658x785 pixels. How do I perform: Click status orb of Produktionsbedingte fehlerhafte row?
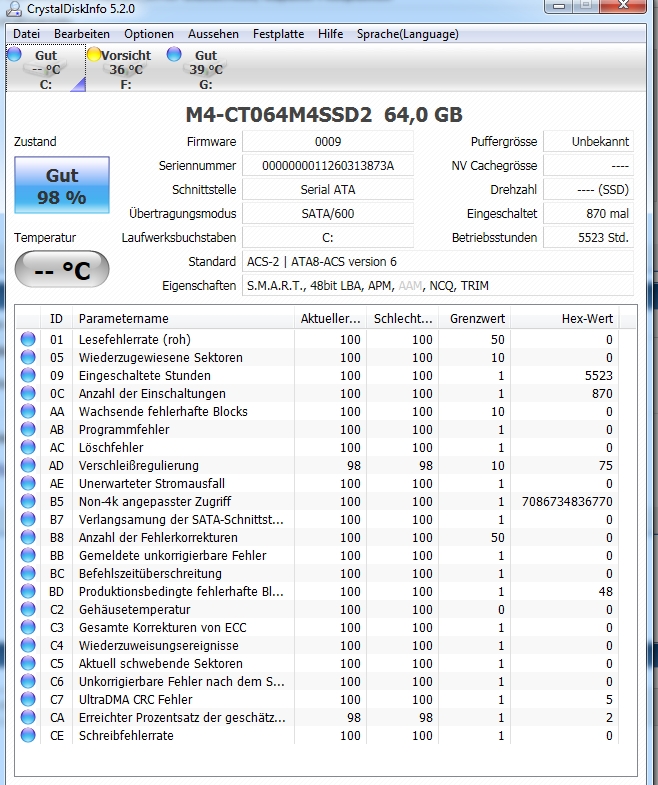tap(28, 591)
